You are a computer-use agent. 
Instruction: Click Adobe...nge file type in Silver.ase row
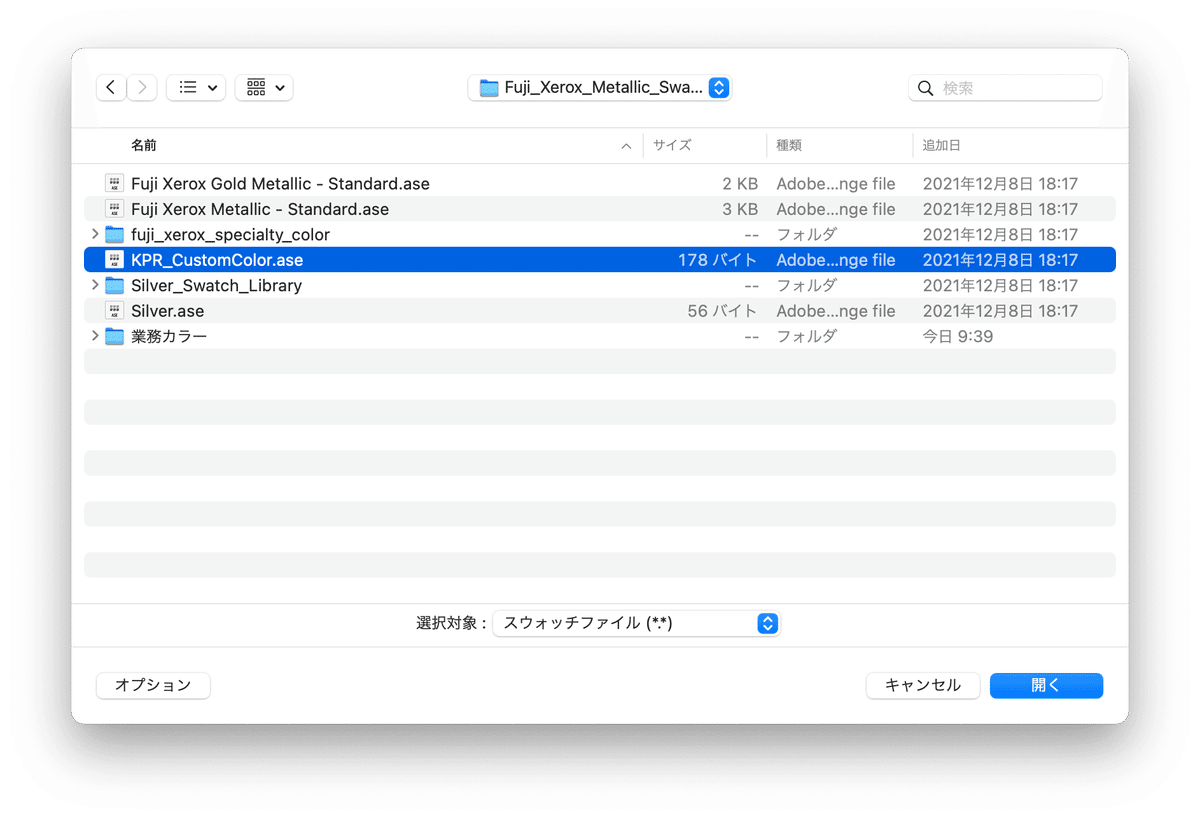click(x=836, y=311)
